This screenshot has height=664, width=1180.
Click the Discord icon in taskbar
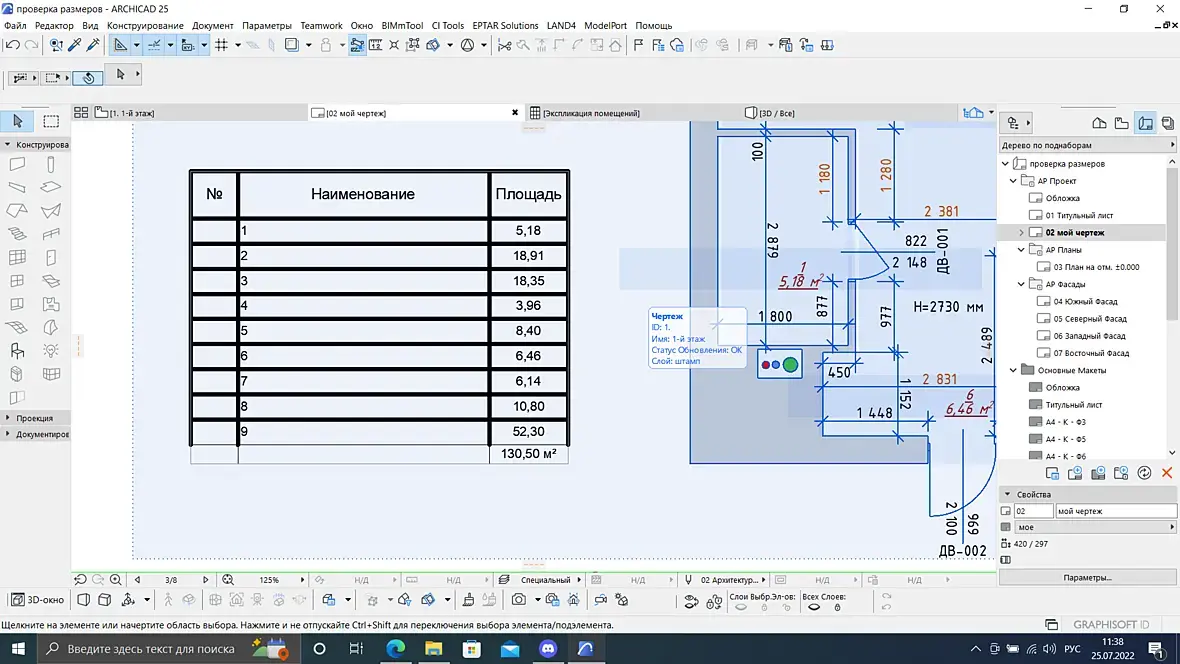[548, 648]
